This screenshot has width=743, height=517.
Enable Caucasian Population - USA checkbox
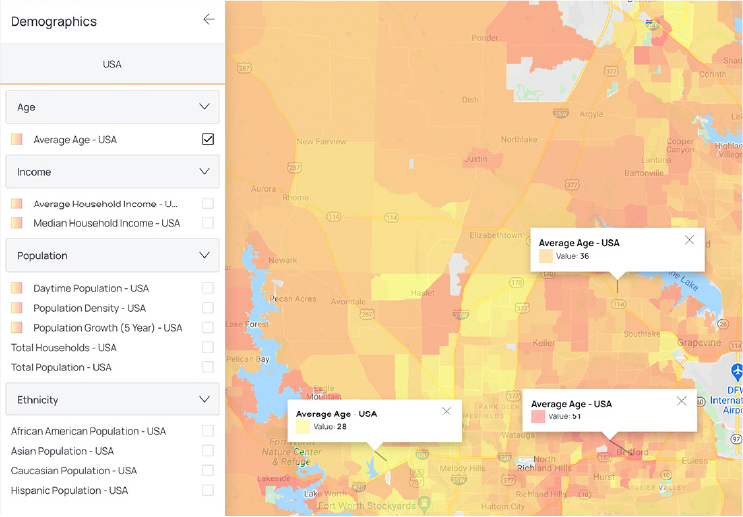point(208,470)
